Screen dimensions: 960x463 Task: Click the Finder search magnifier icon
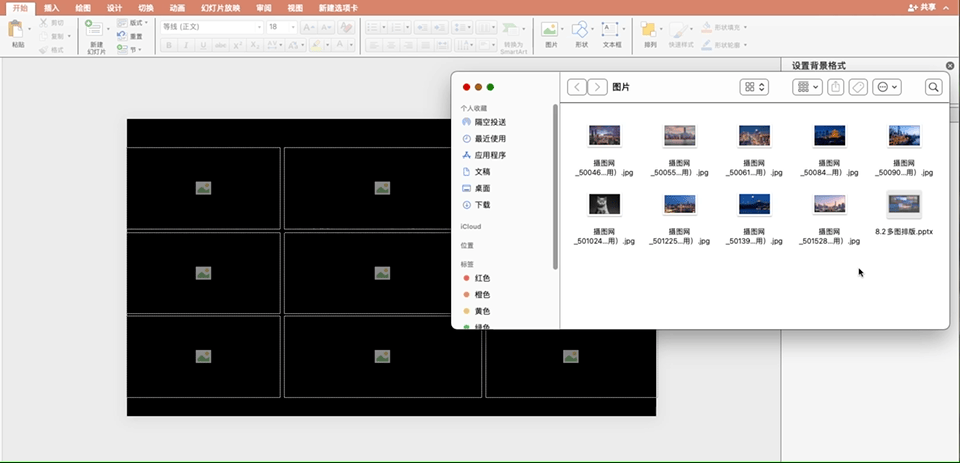coord(933,87)
